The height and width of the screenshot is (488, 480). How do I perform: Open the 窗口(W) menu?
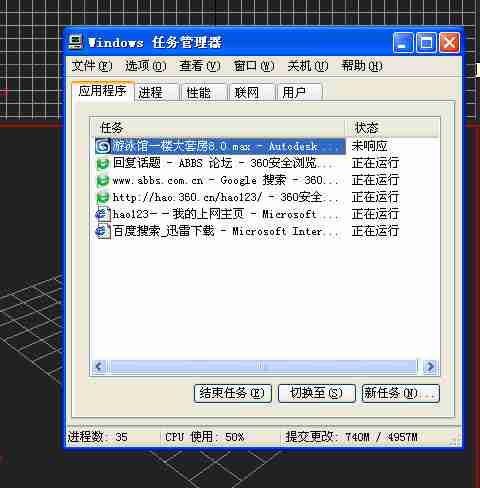click(254, 66)
